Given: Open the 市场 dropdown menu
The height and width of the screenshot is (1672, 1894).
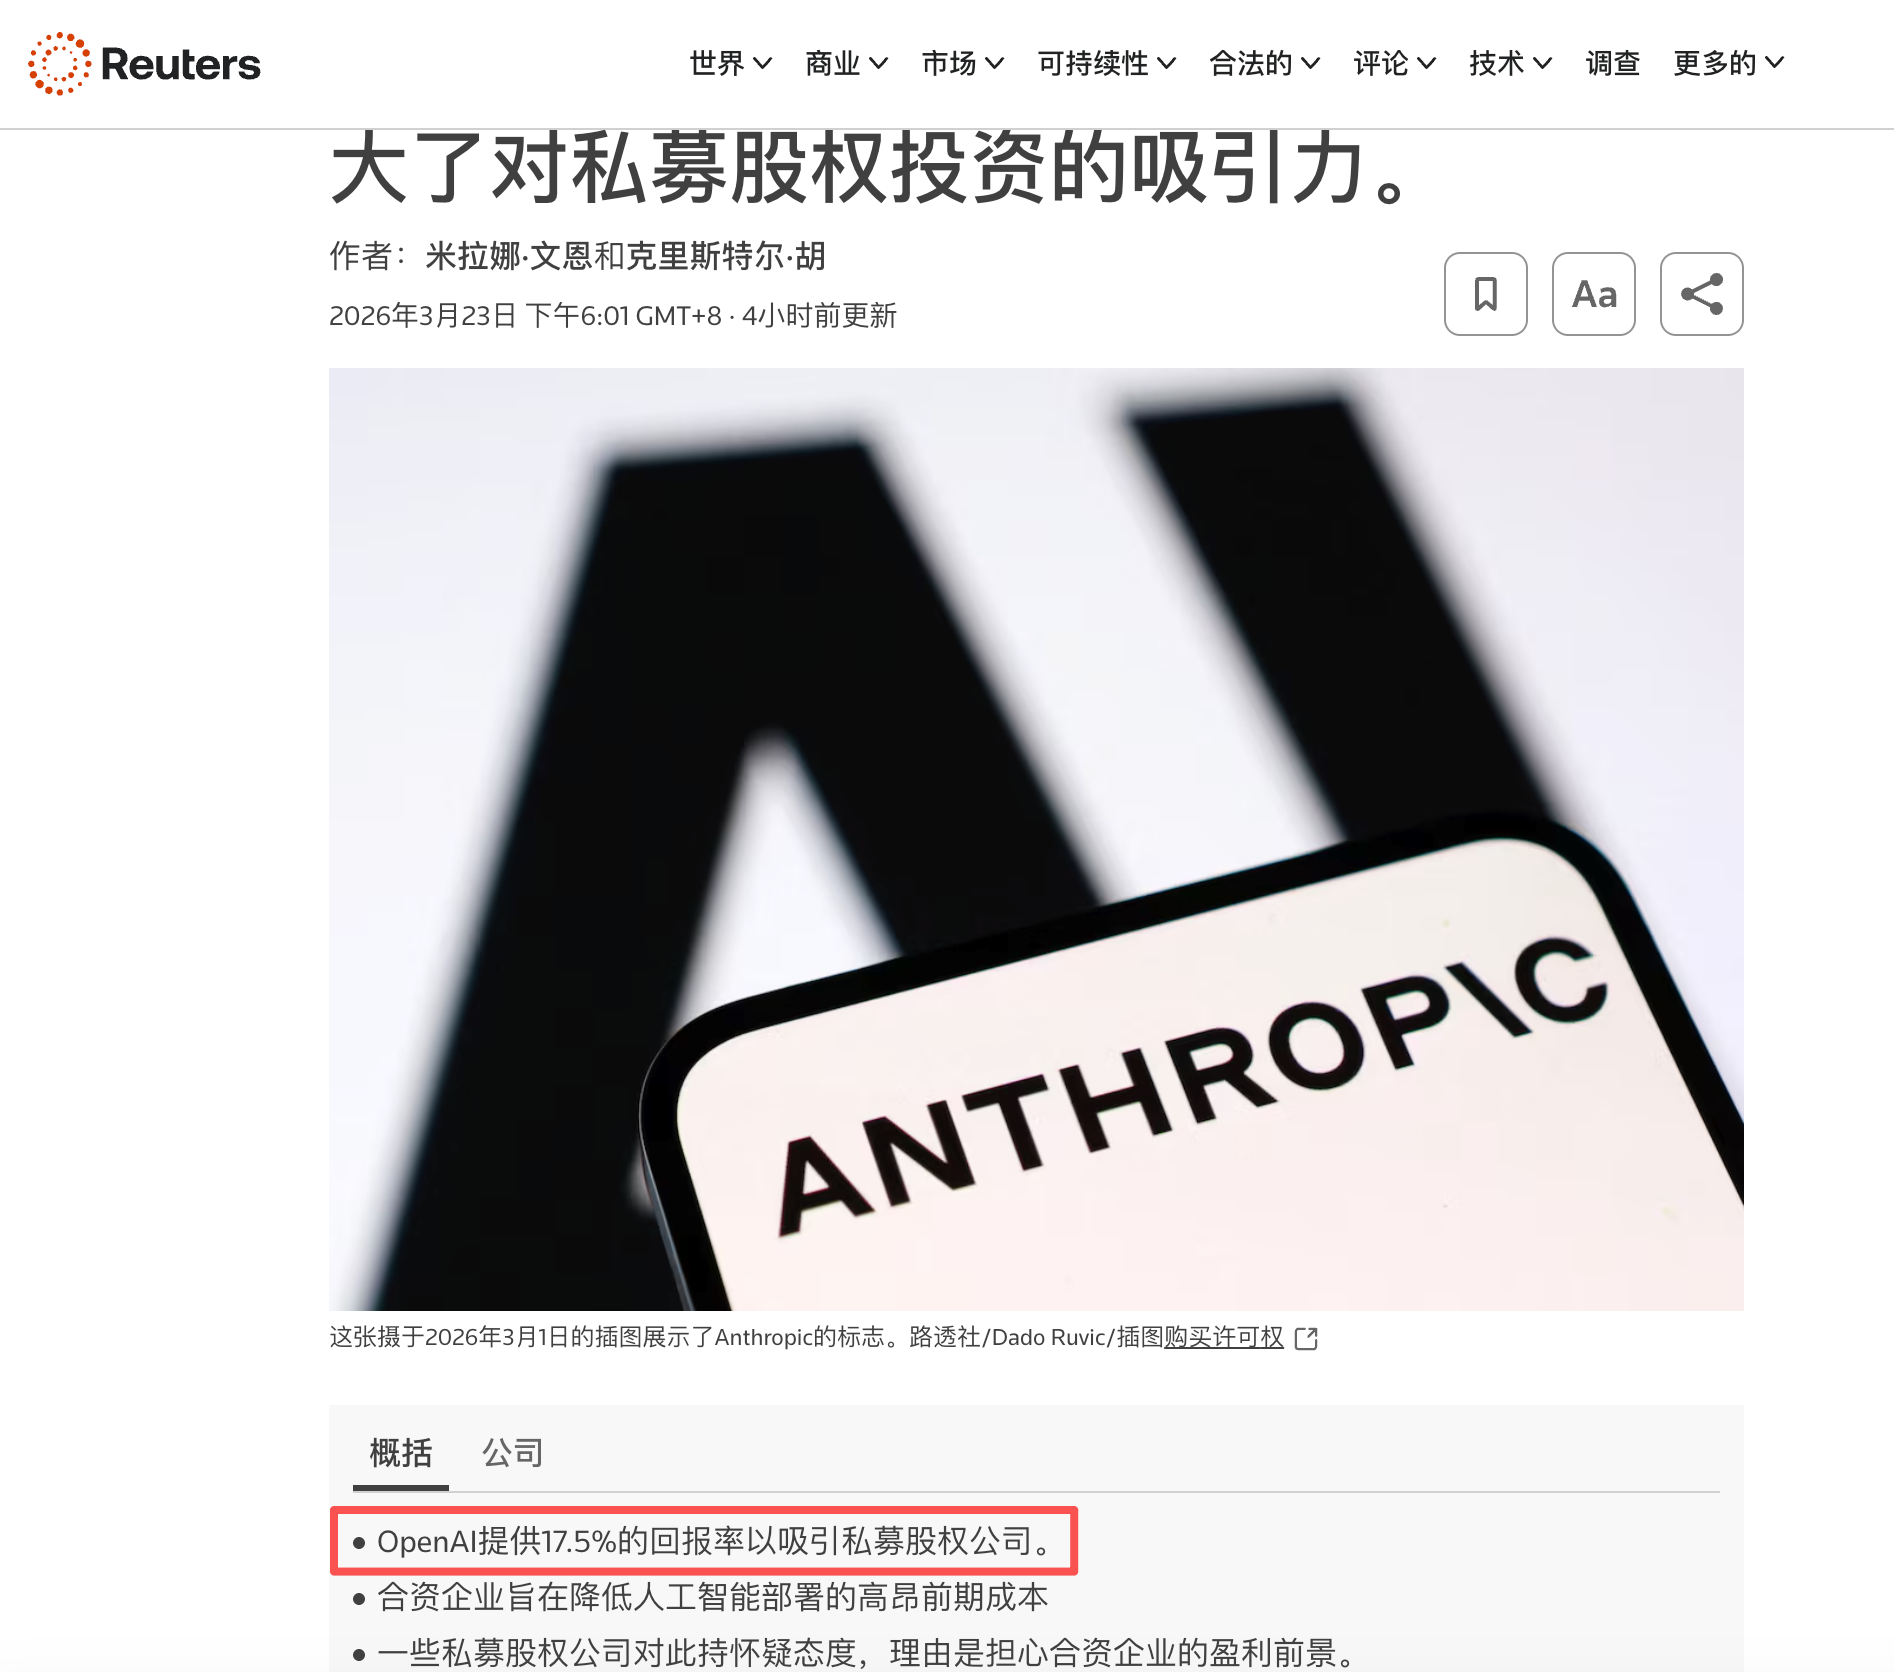Looking at the screenshot, I should point(962,64).
